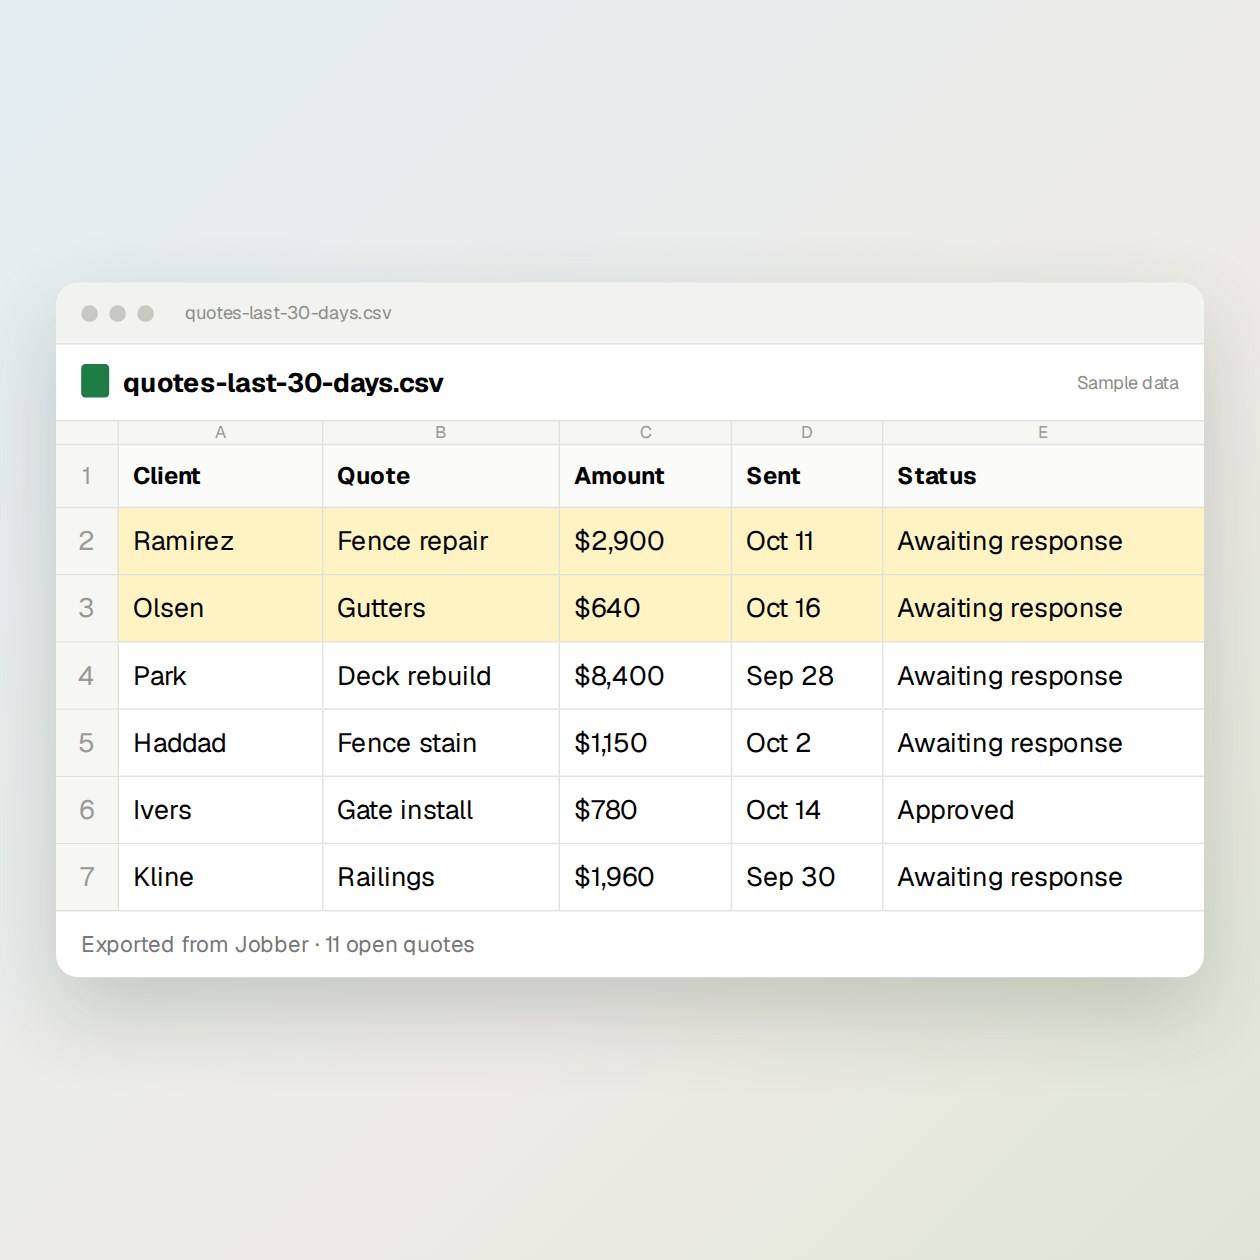Click the Sample data label
The width and height of the screenshot is (1260, 1260).
coord(1127,383)
